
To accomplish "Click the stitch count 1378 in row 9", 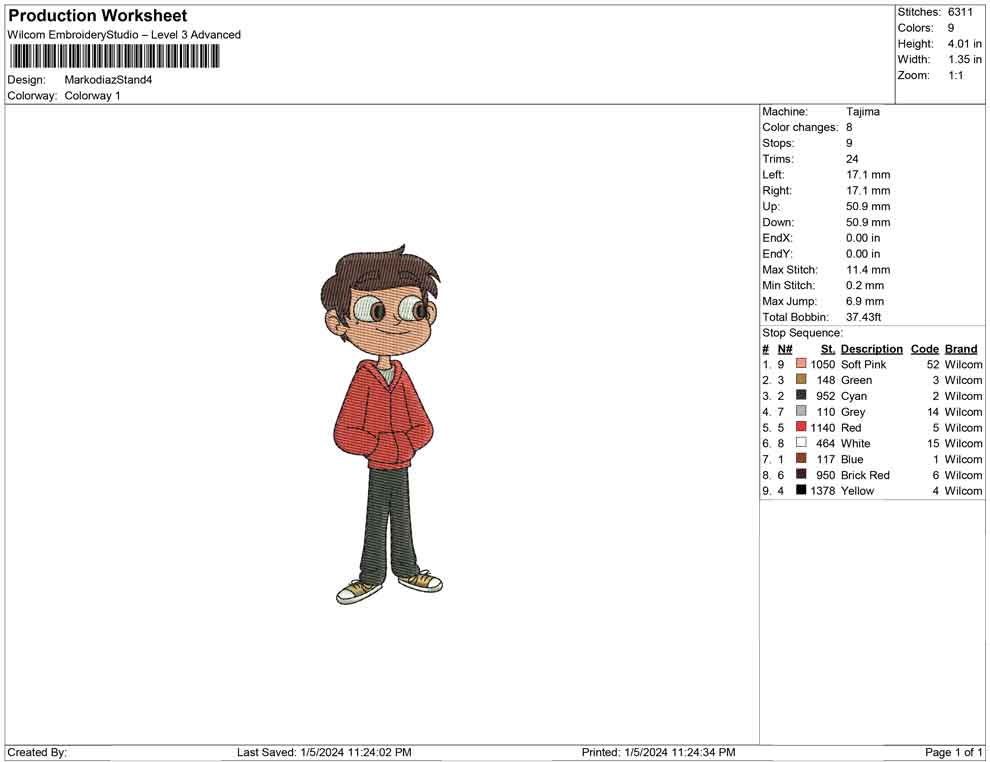I will coord(823,491).
